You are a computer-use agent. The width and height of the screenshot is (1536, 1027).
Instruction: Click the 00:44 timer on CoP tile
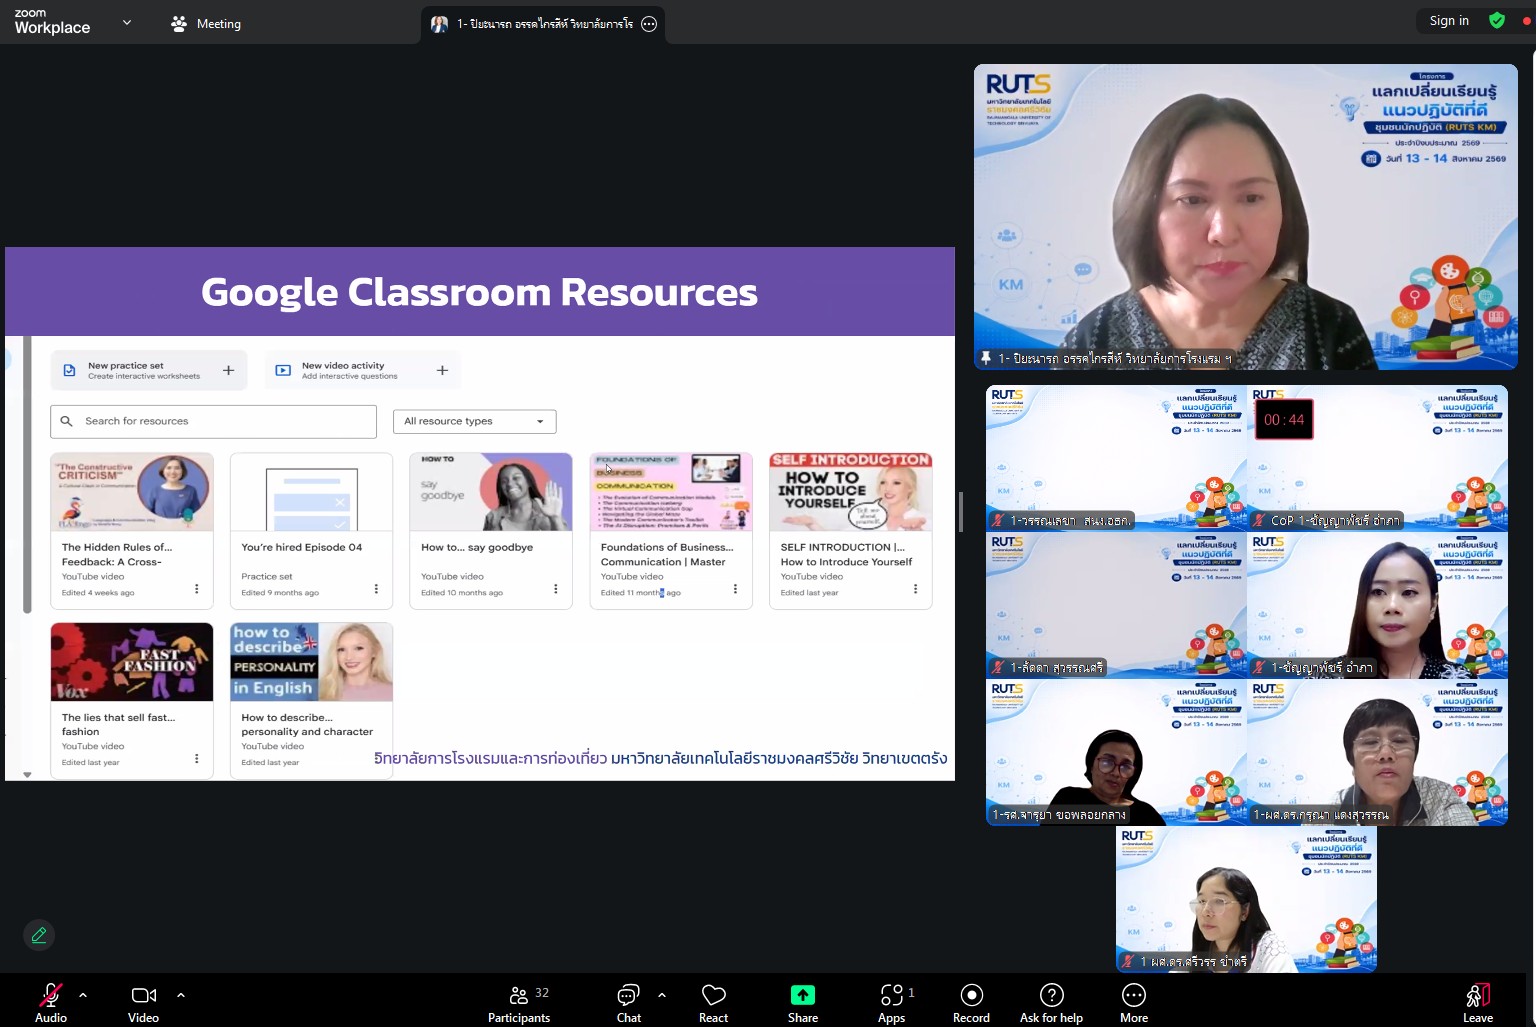pyautogui.click(x=1284, y=420)
